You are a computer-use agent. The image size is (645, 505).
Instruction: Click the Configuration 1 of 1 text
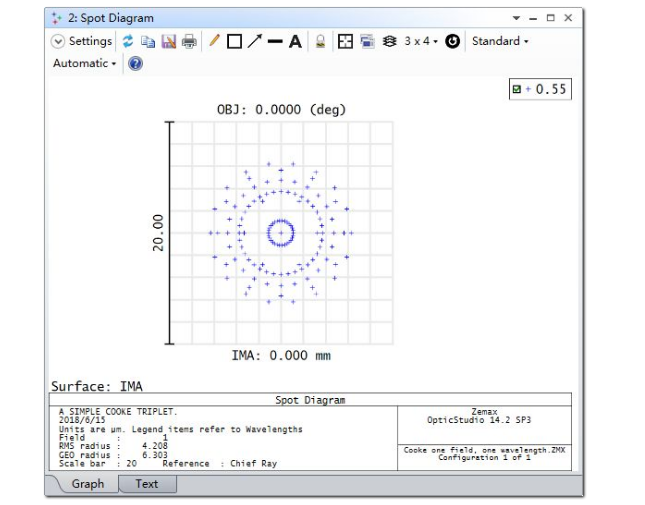[484, 458]
